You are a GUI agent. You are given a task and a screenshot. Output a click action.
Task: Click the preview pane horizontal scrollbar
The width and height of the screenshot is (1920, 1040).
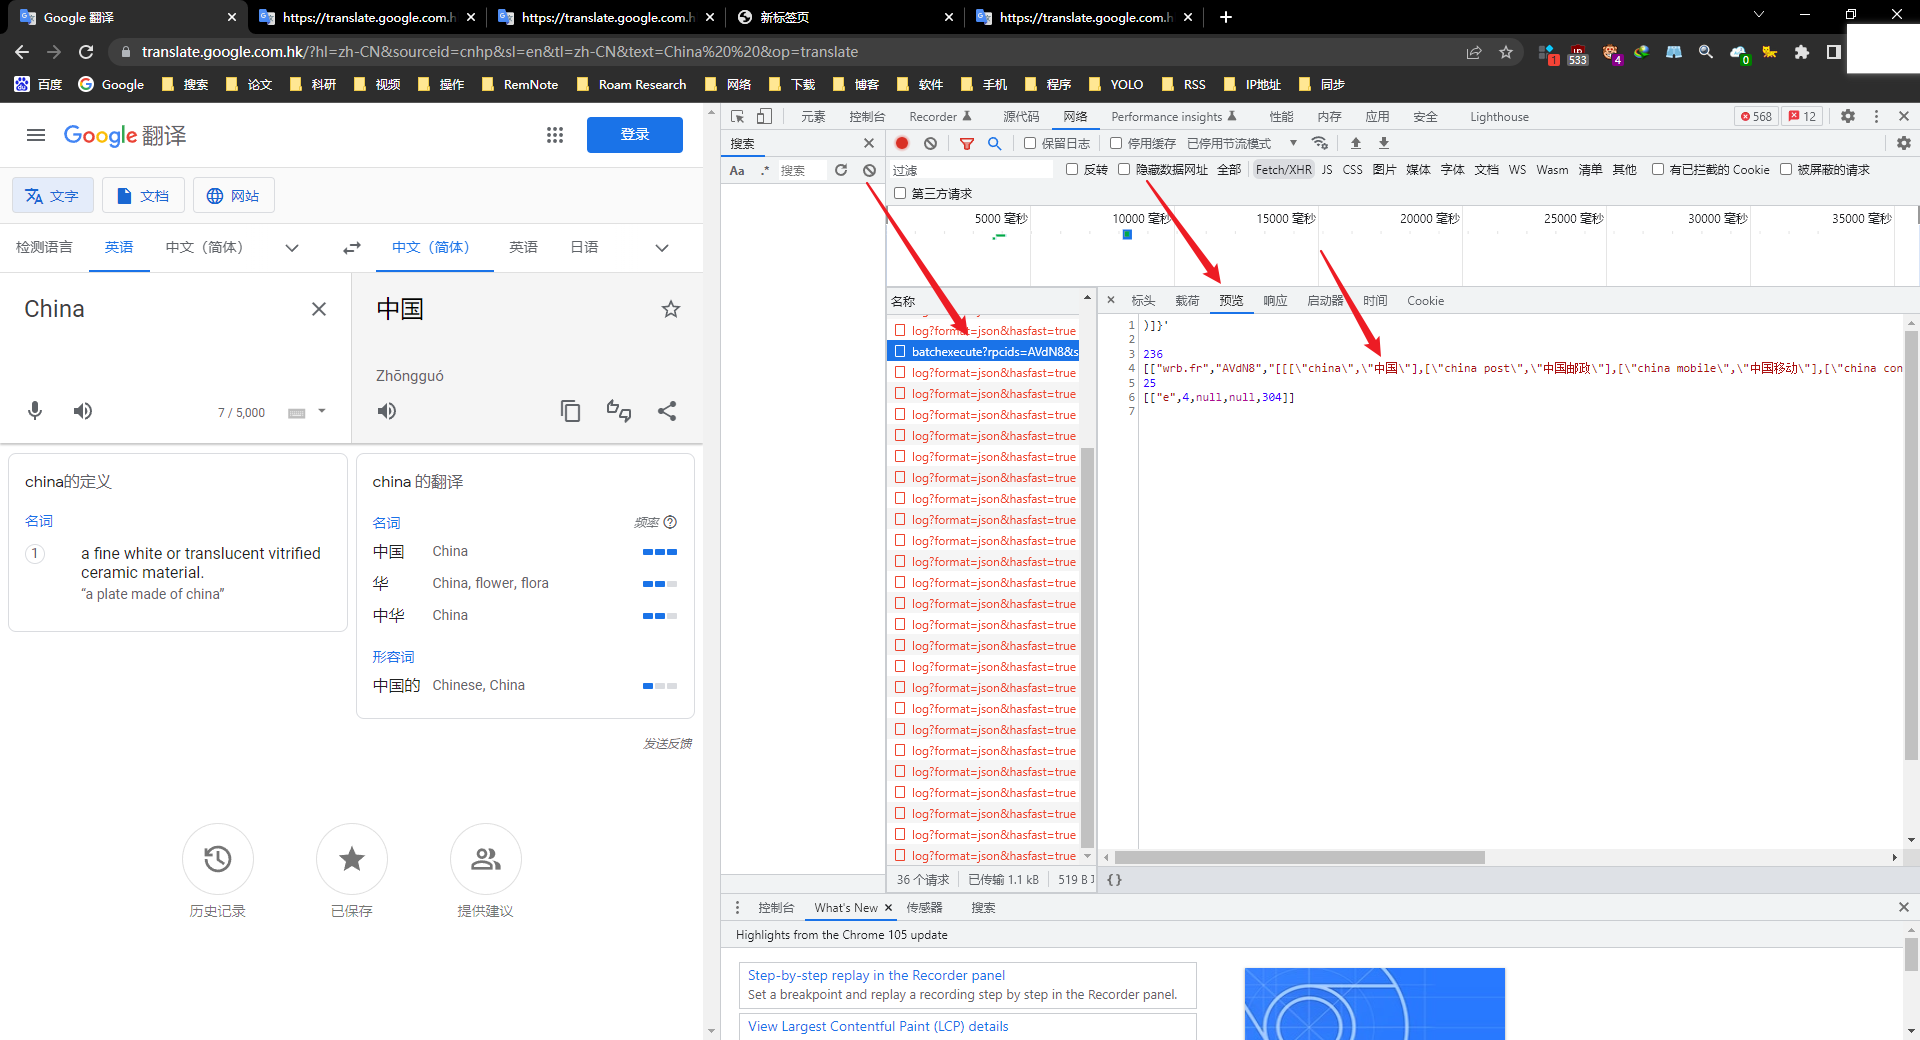[x=1299, y=857]
